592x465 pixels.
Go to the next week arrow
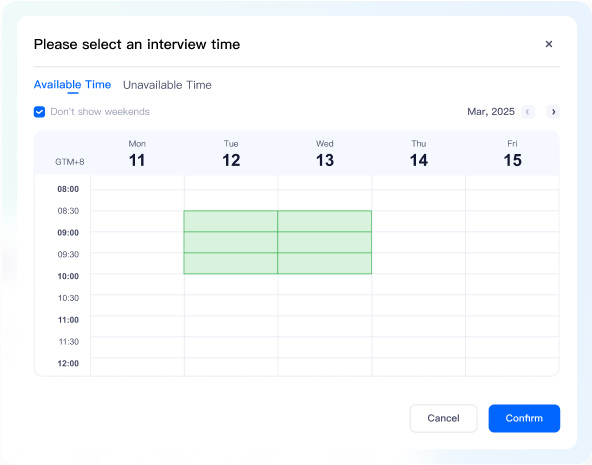point(553,112)
